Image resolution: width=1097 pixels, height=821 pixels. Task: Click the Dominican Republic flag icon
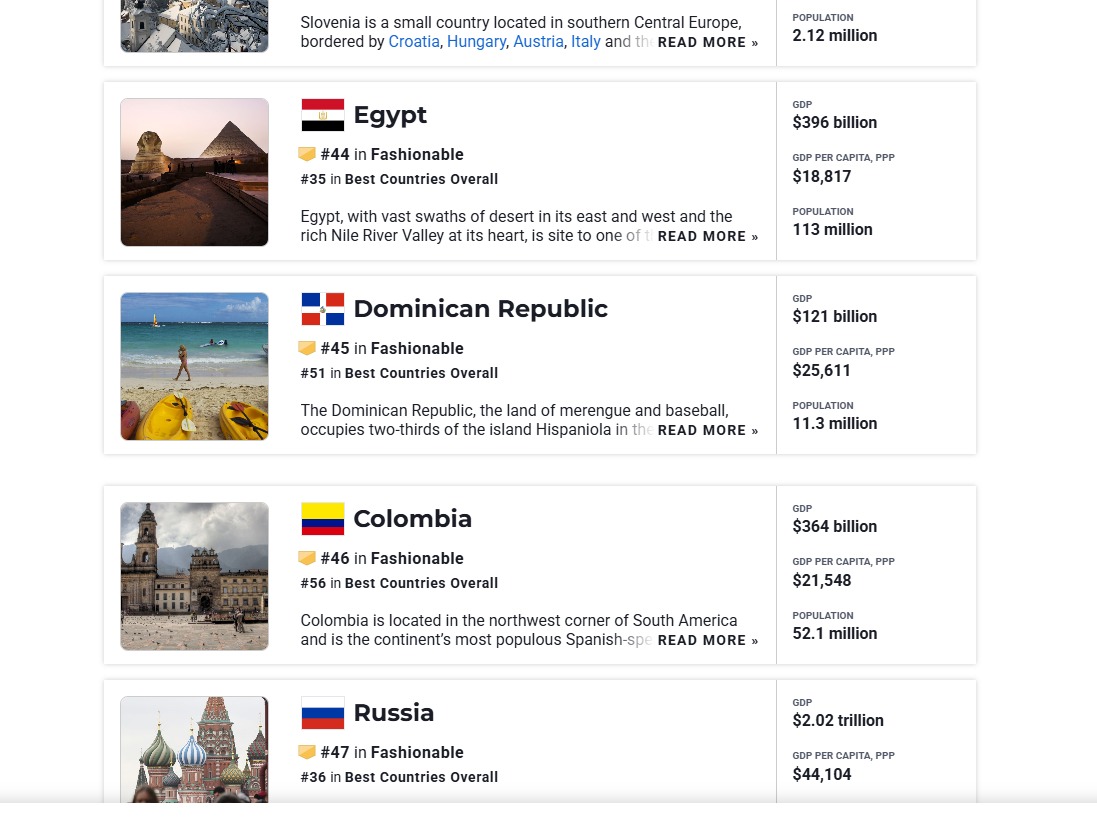pyautogui.click(x=323, y=309)
